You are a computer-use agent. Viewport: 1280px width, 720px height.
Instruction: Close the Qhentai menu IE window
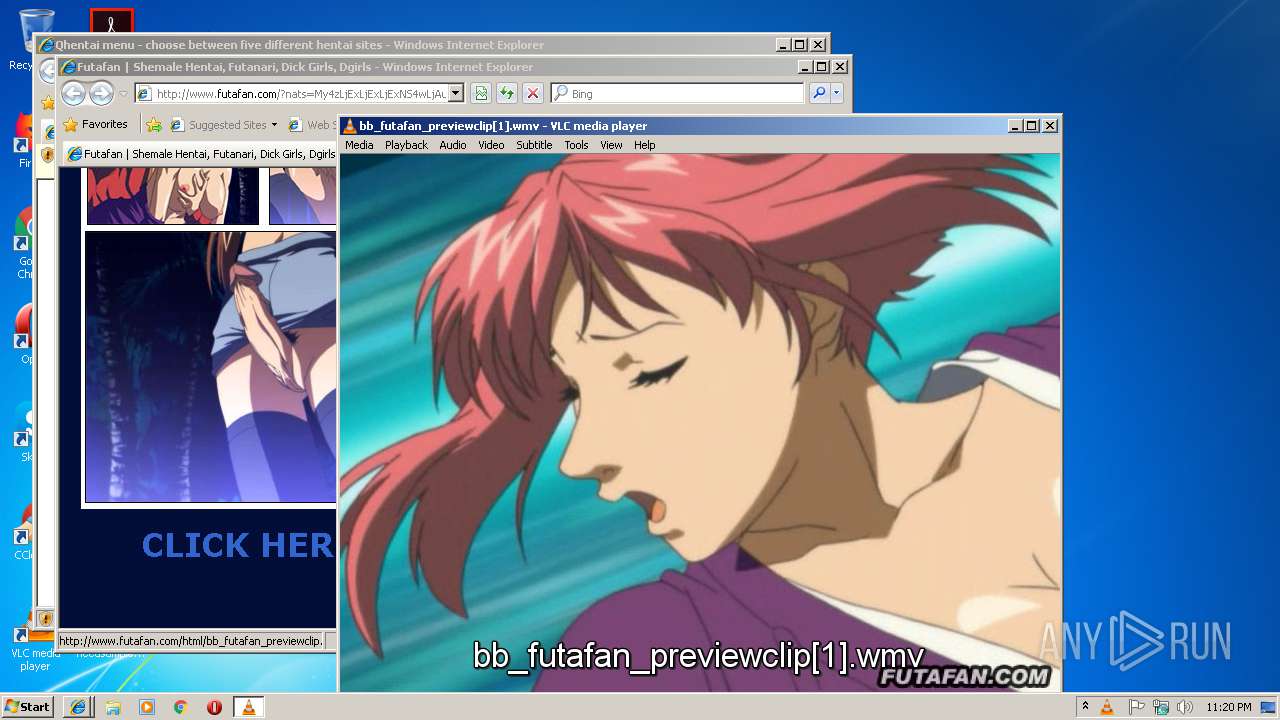(817, 45)
